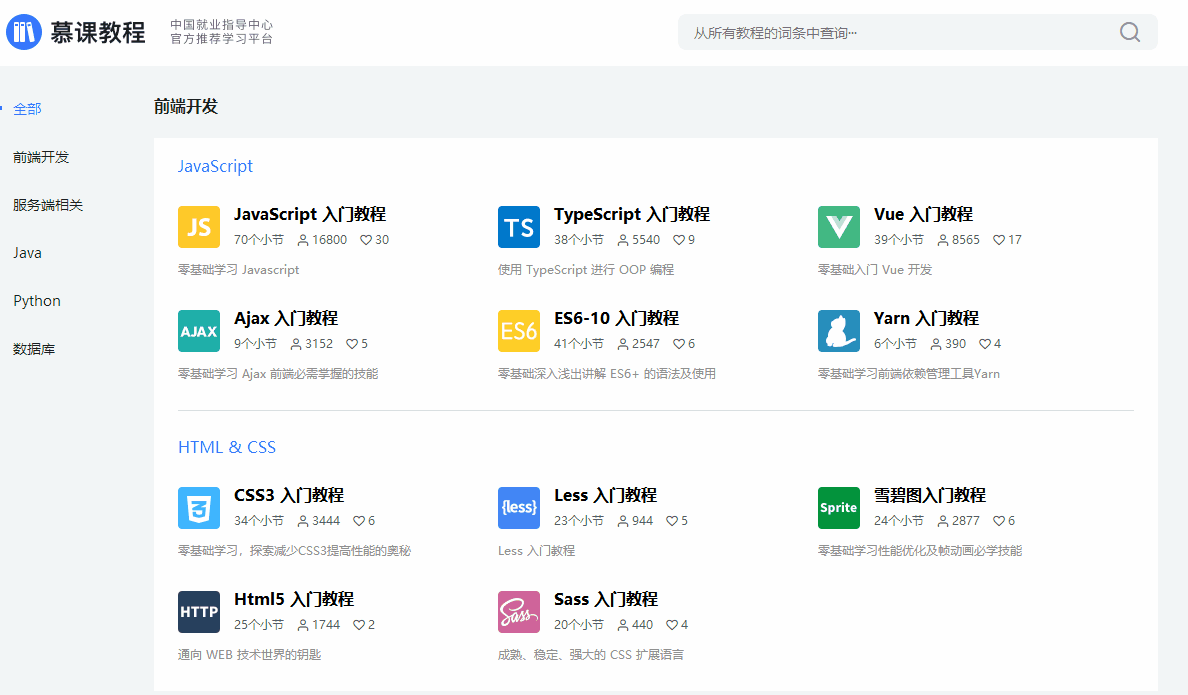This screenshot has height=695, width=1188.
Task: Click the heart icon on Sass 入门教程
Action: (672, 625)
